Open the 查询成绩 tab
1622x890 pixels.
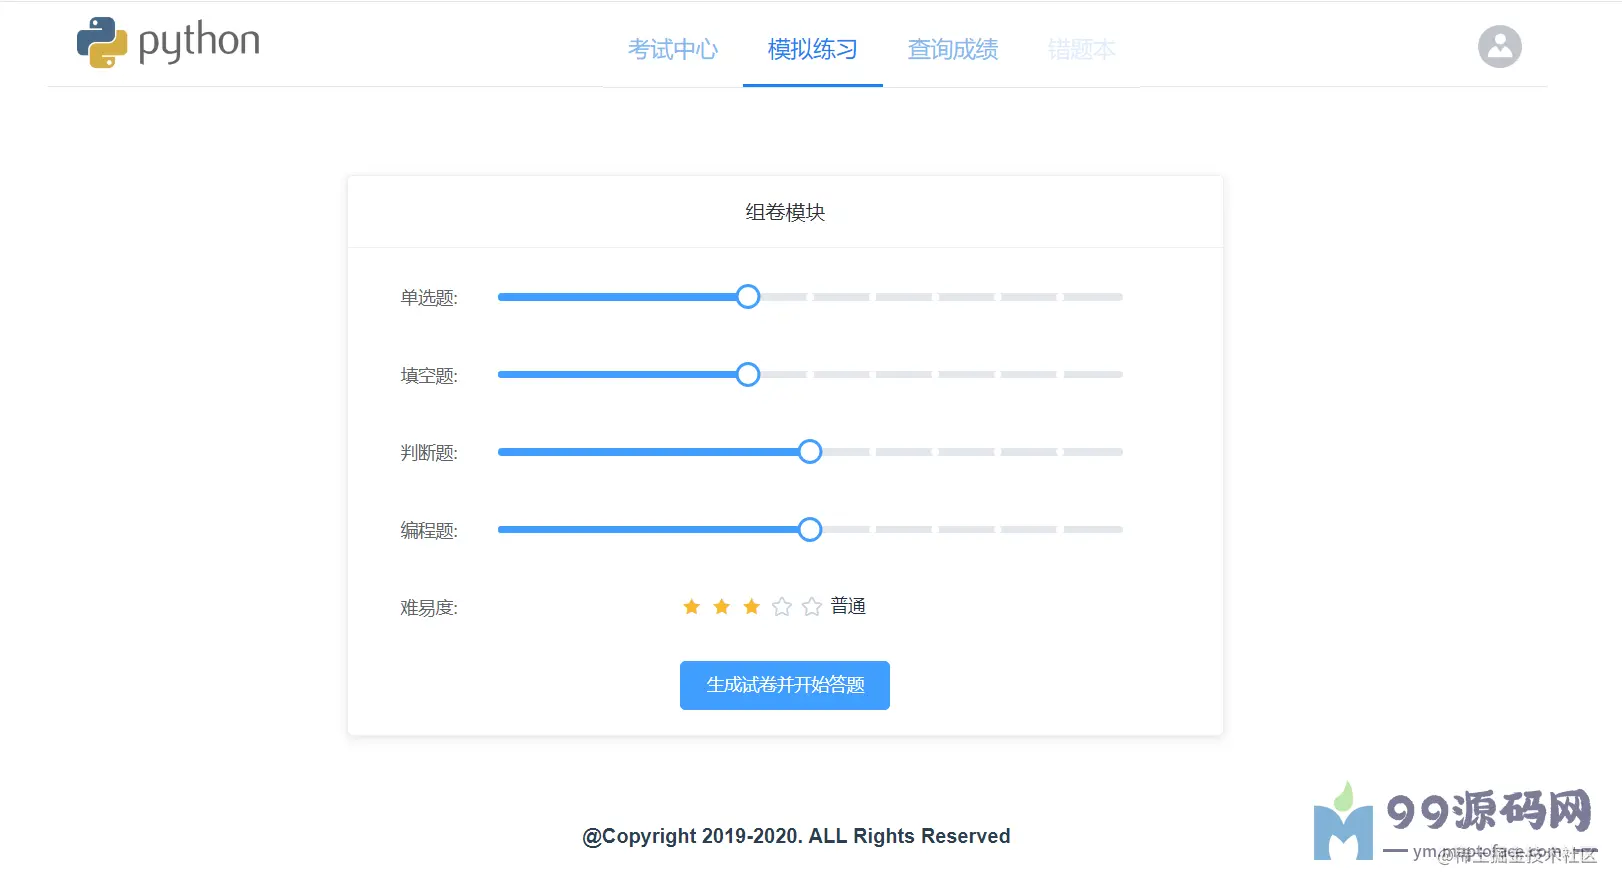pos(953,49)
